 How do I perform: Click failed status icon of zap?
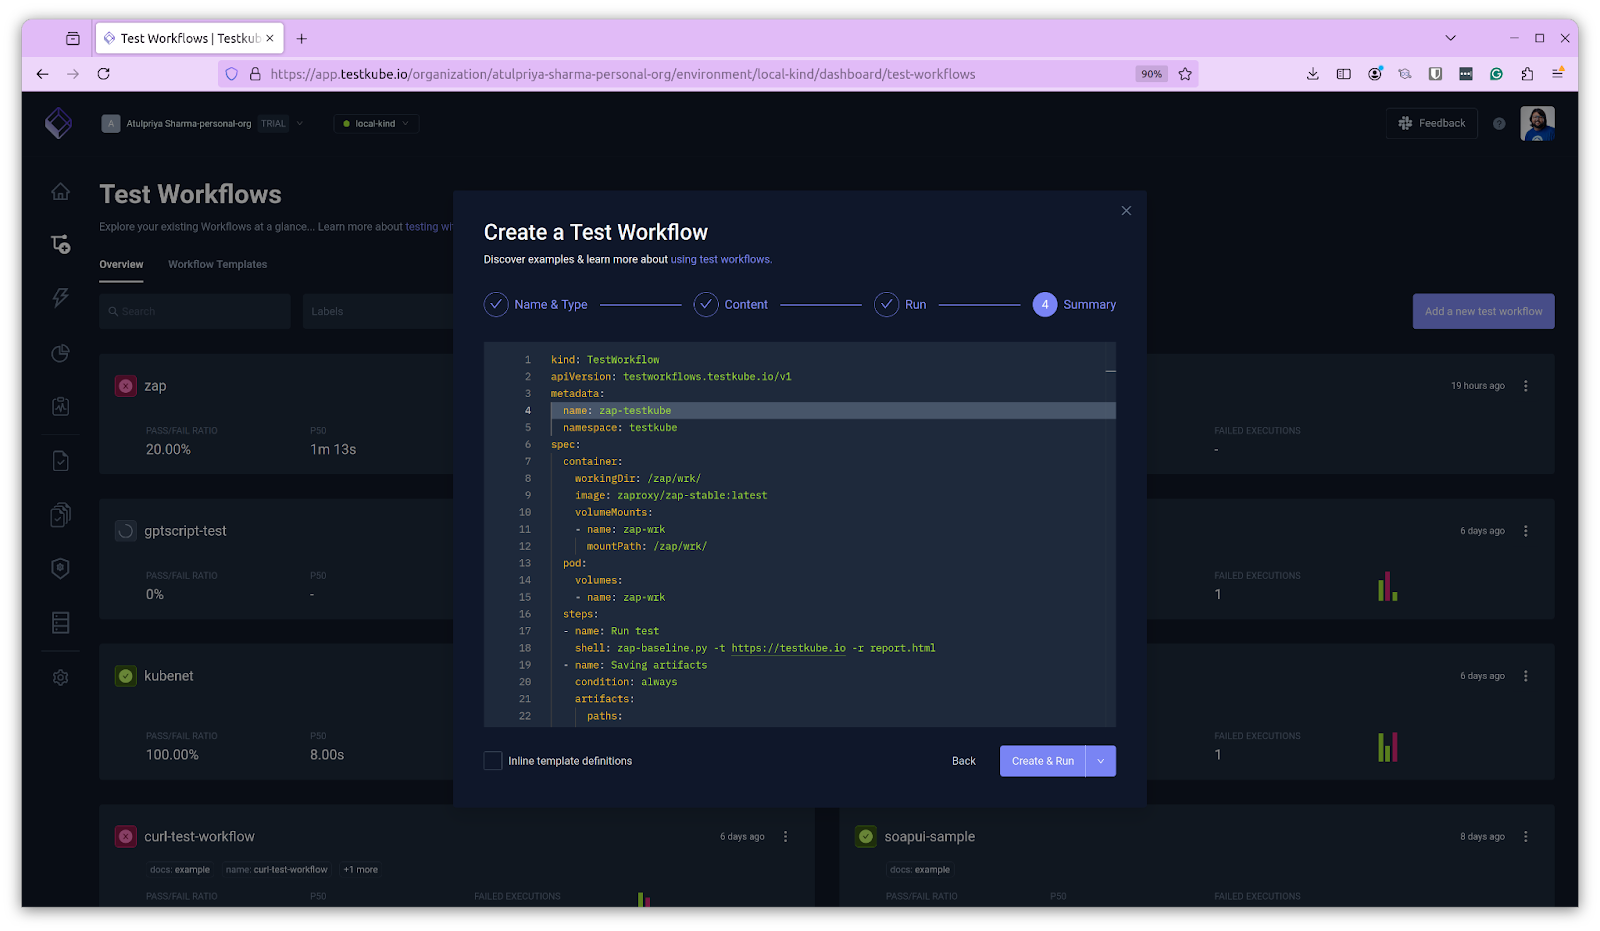click(126, 386)
